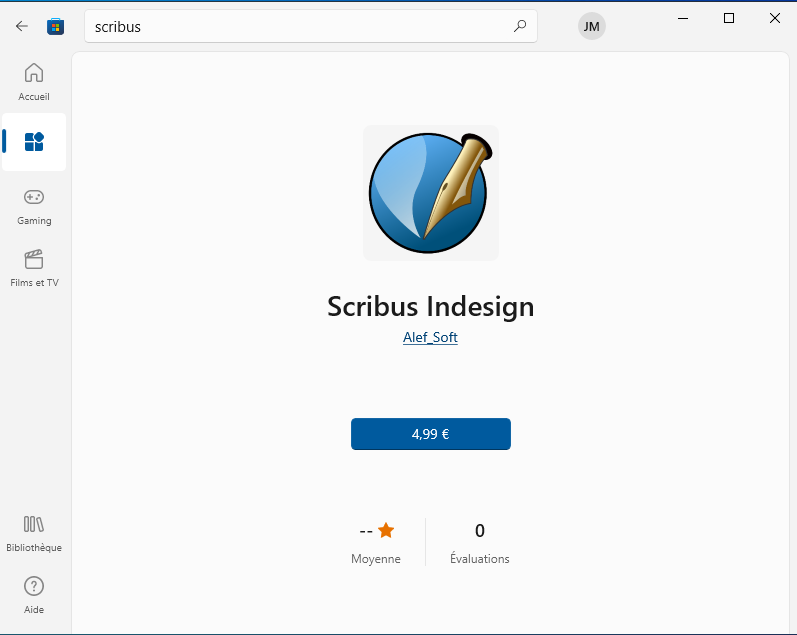Select the Apps icon in sidebar
Image resolution: width=797 pixels, height=635 pixels.
point(34,142)
